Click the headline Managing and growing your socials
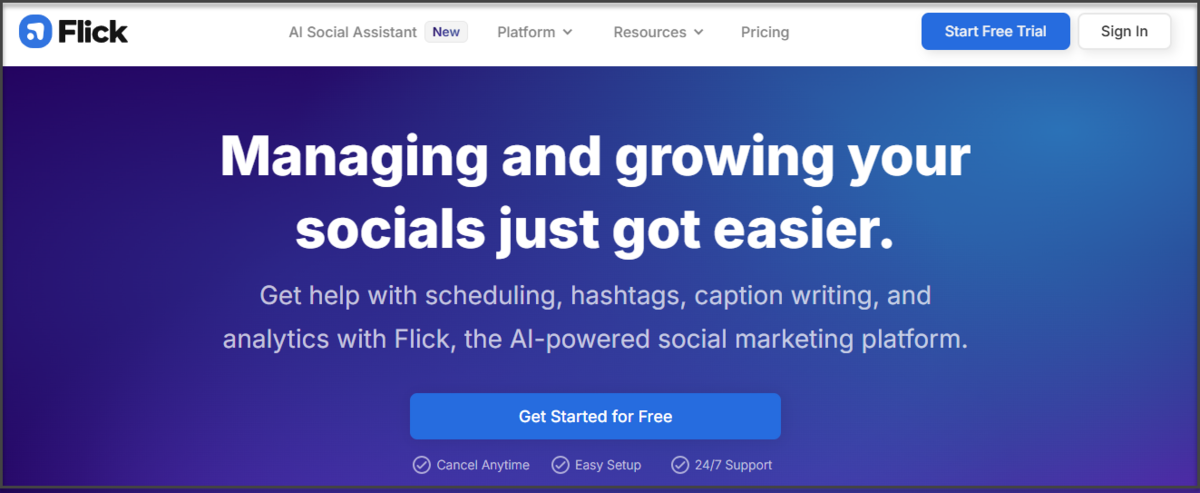 pyautogui.click(x=595, y=192)
